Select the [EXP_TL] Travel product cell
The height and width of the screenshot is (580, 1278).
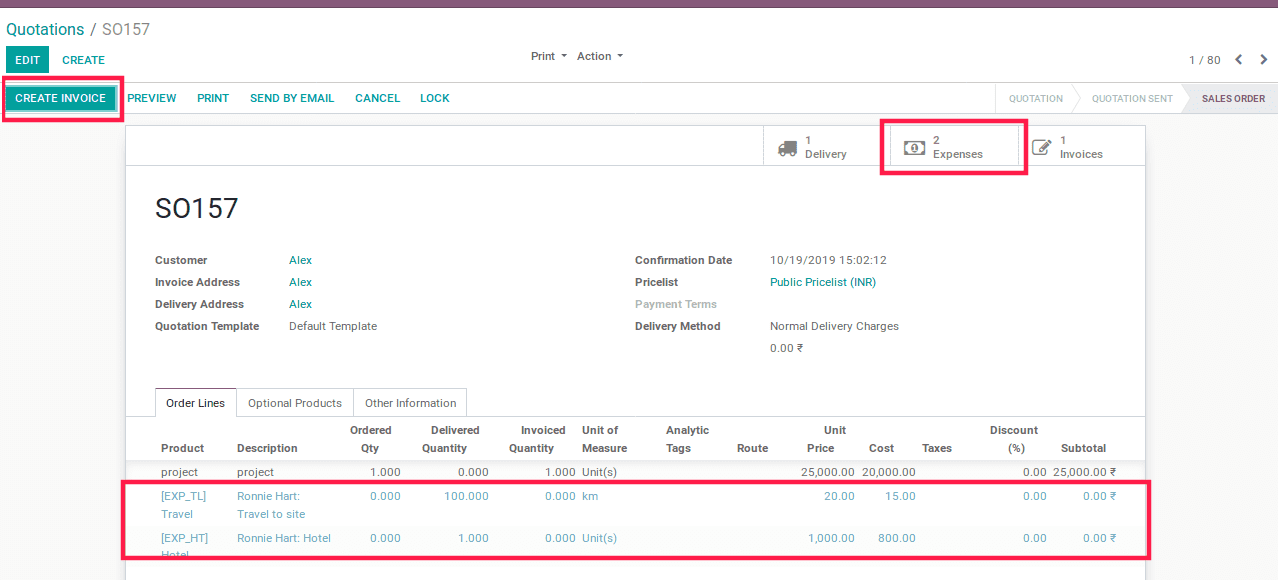coord(183,505)
